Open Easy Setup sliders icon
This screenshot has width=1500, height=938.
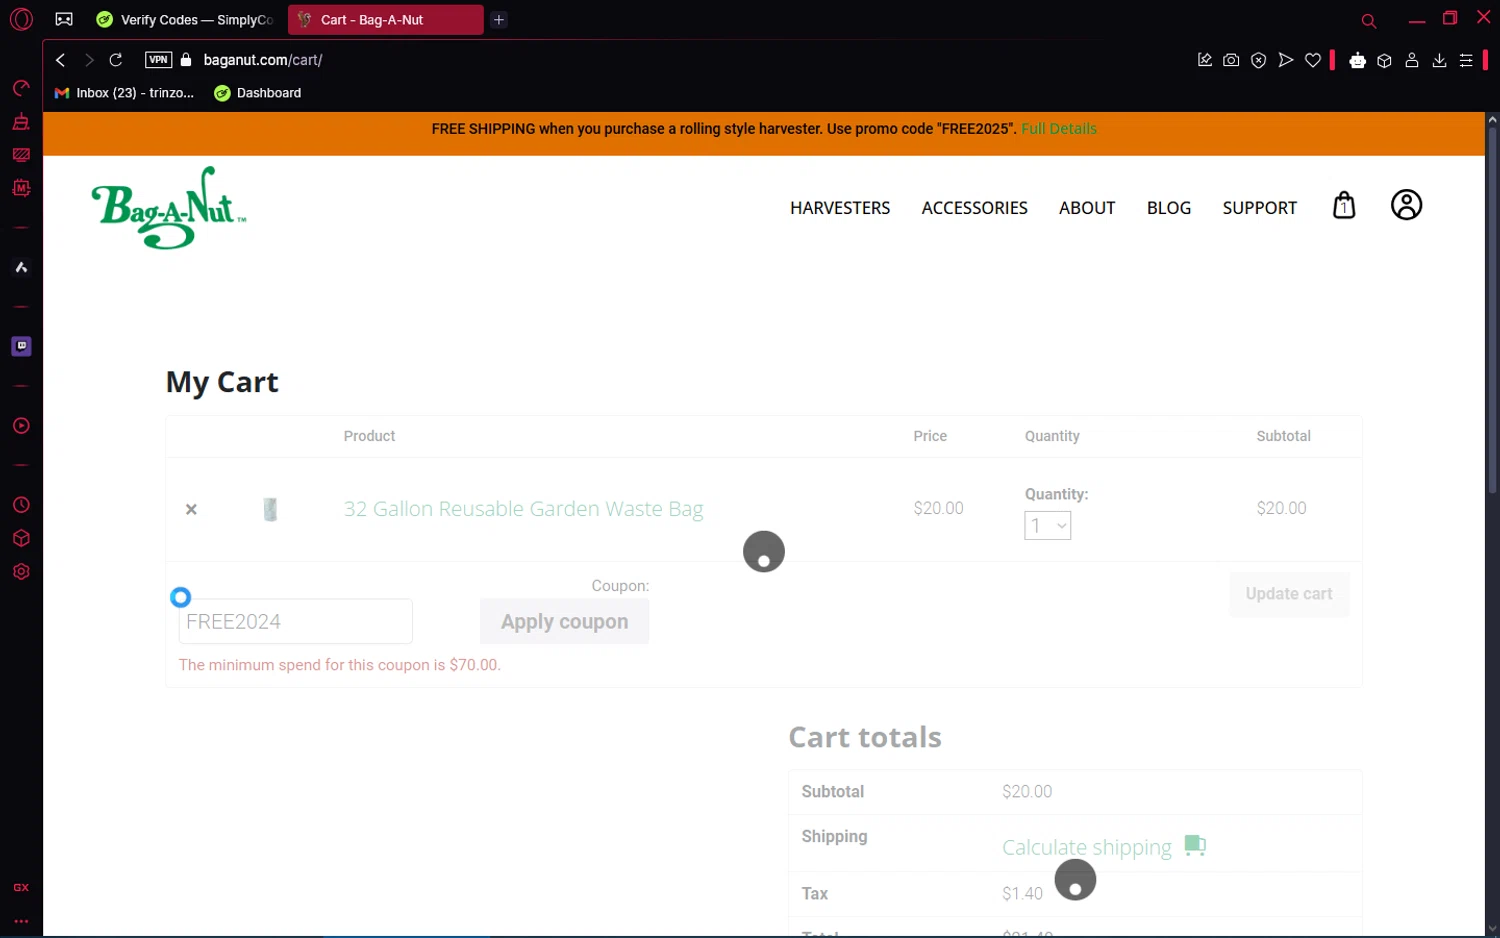tap(1466, 60)
